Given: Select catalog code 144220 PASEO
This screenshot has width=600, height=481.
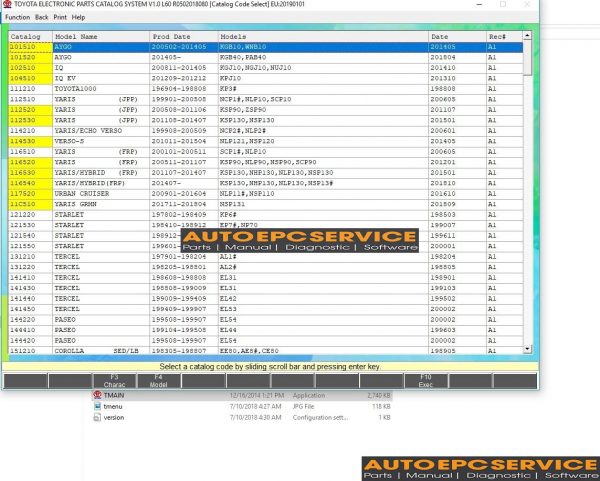Looking at the screenshot, I should coord(30,319).
